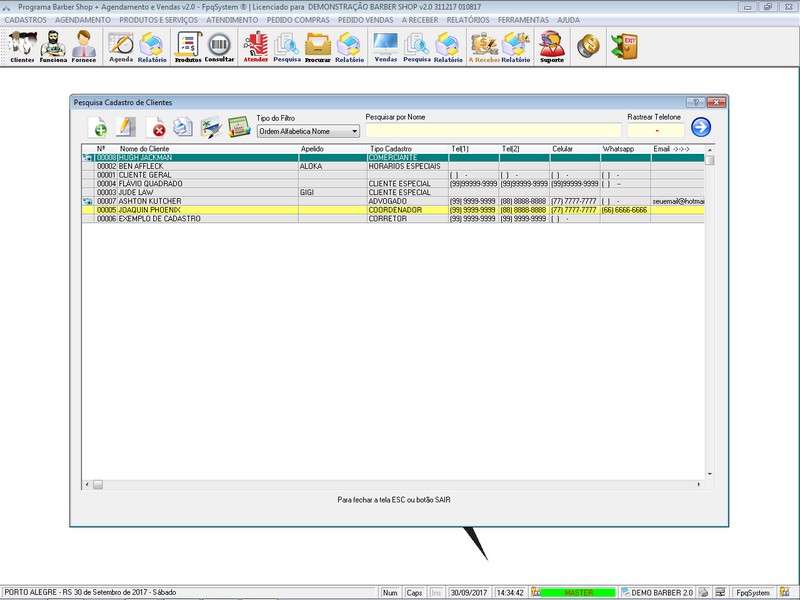
Task: Open the Fornece (suppliers) icon
Action: 84,46
